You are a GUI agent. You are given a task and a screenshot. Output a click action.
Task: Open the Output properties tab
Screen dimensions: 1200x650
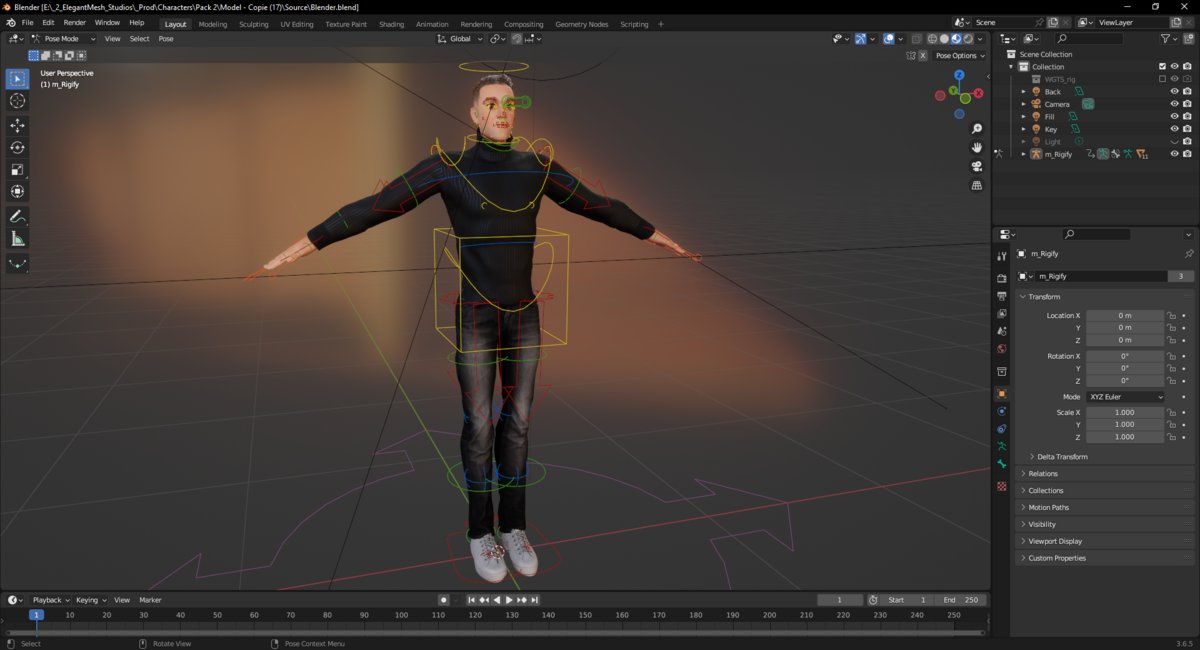click(x=1002, y=296)
